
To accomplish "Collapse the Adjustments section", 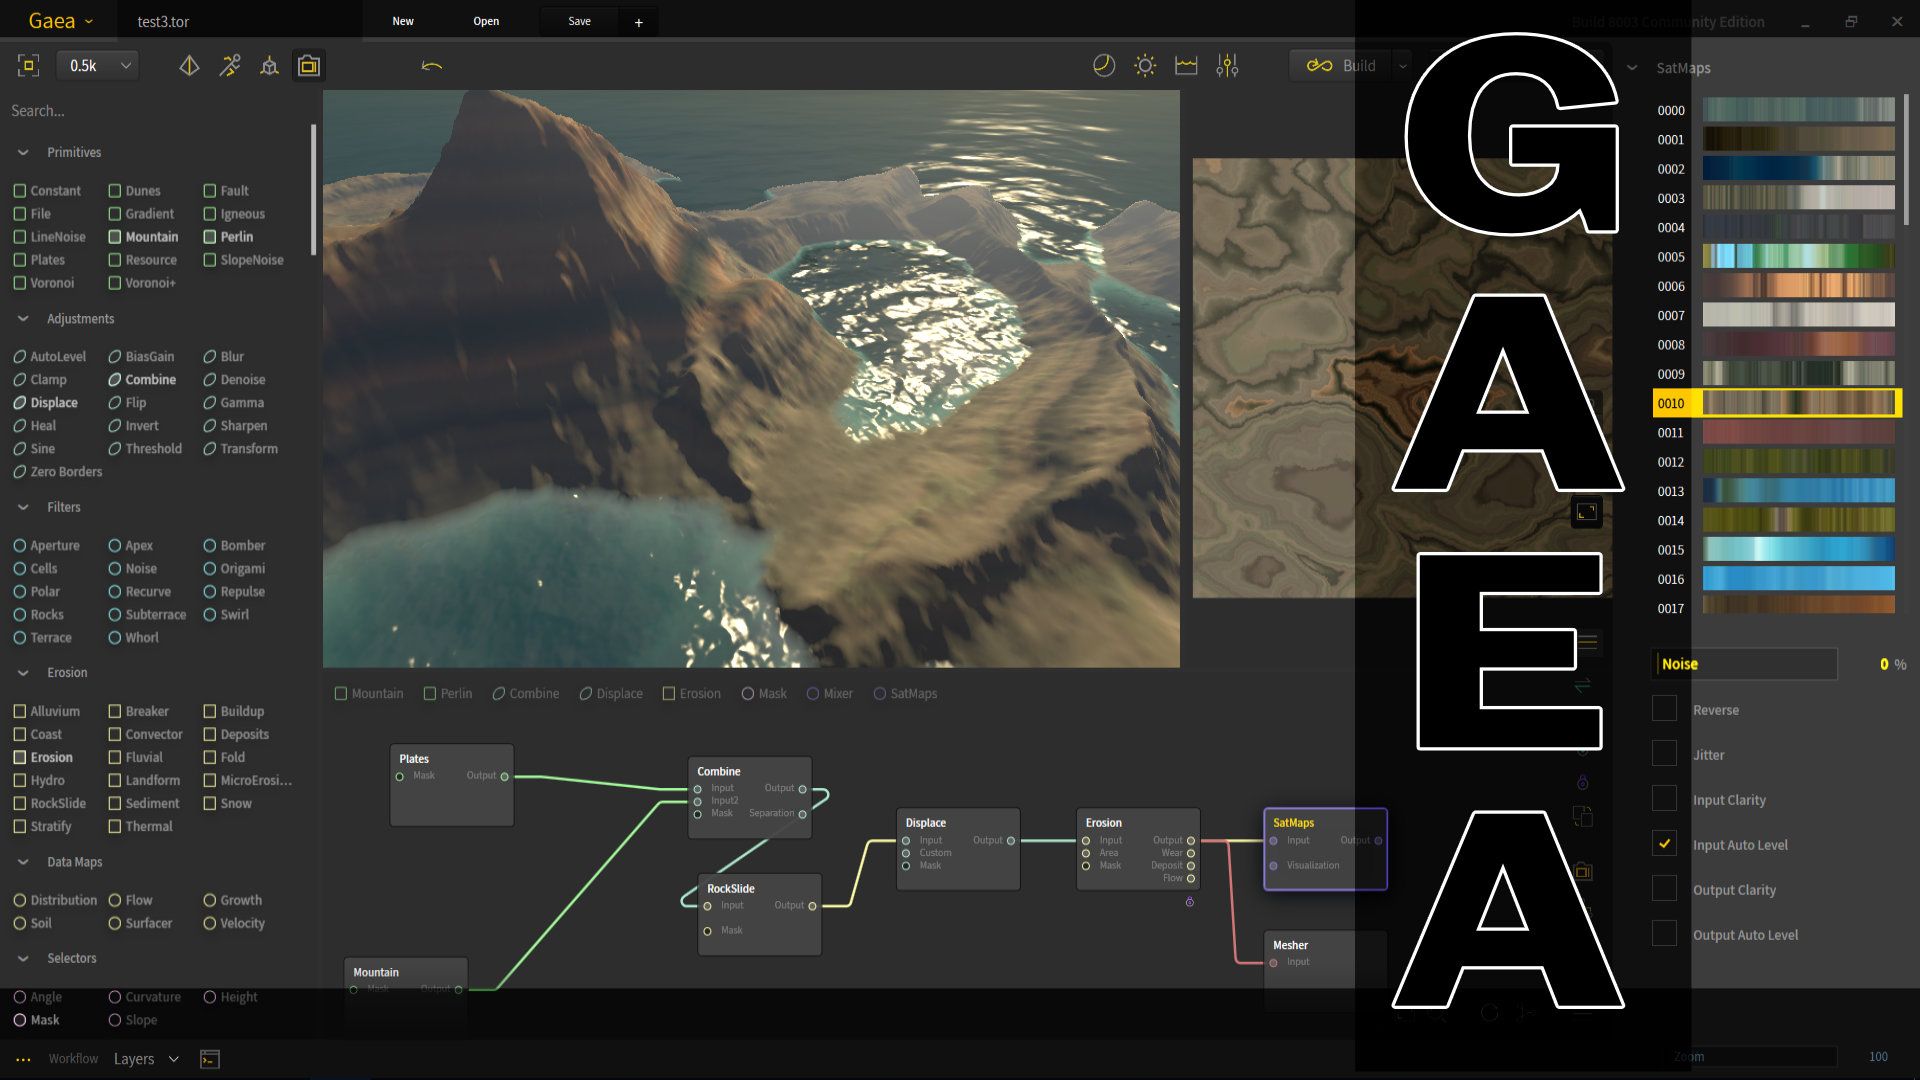I will point(23,319).
